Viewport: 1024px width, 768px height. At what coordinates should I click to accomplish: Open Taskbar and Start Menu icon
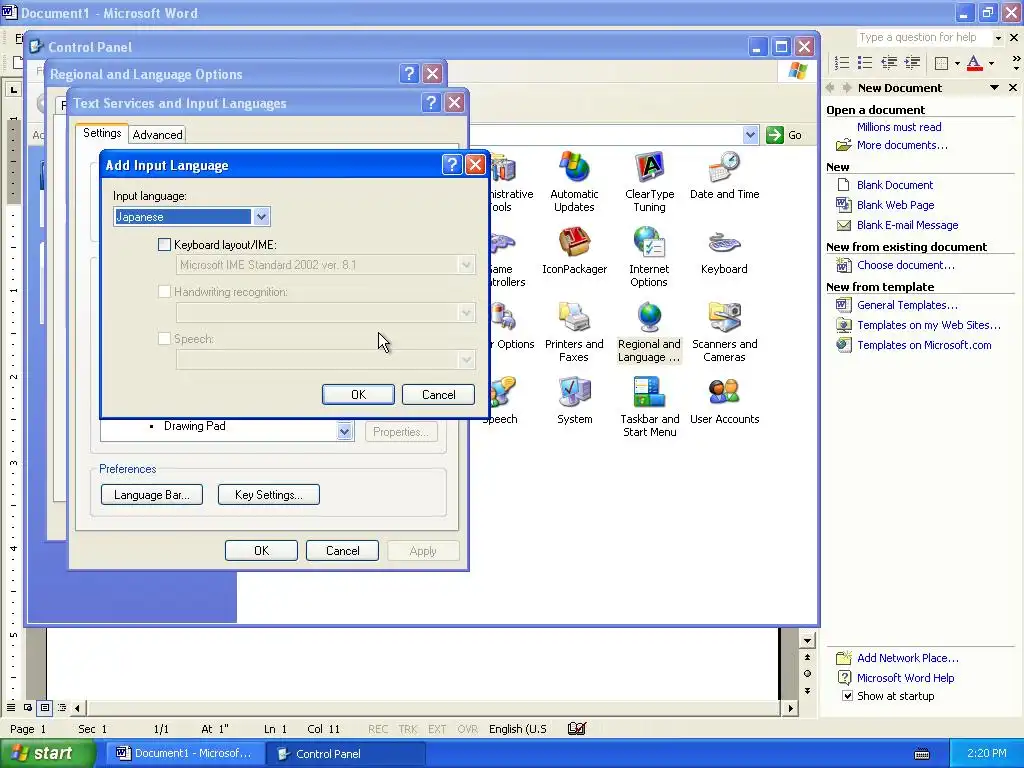[x=649, y=408]
